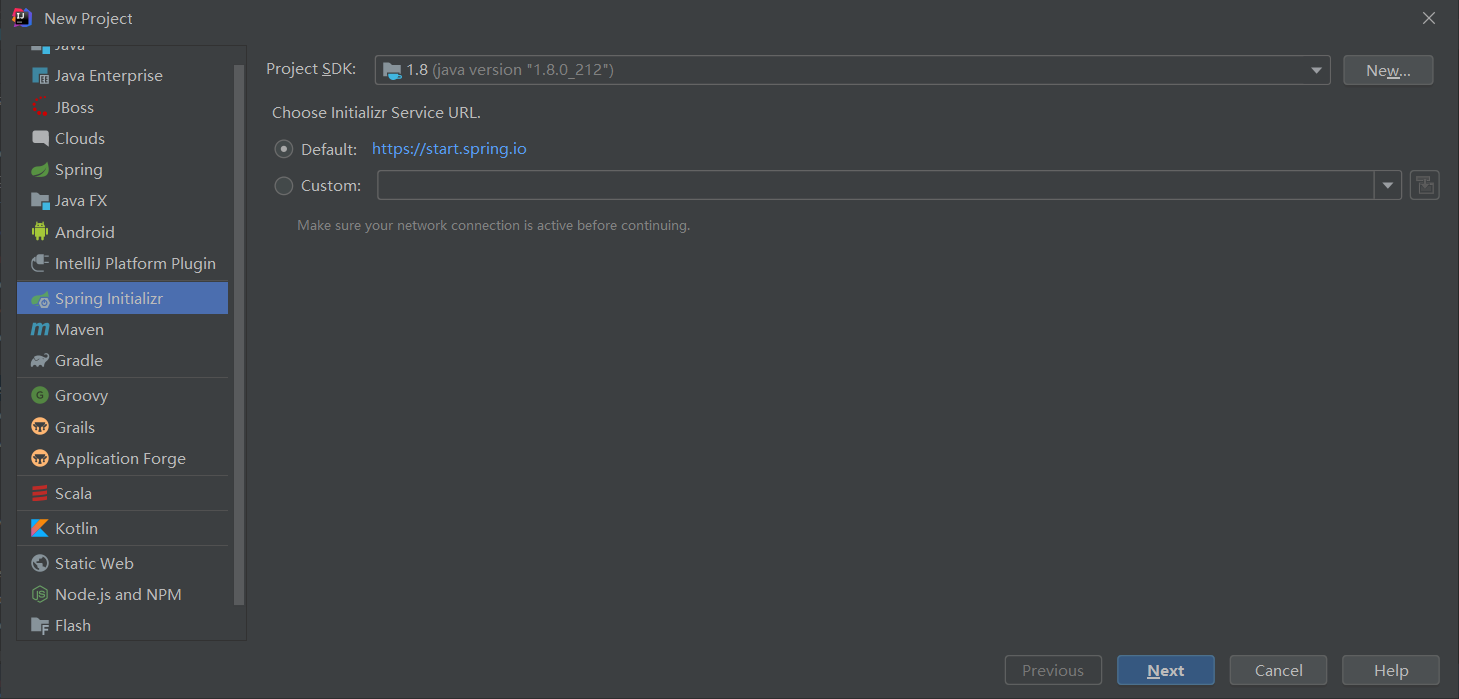Select the Custom service URL radio button
1459x699 pixels.
pos(284,185)
